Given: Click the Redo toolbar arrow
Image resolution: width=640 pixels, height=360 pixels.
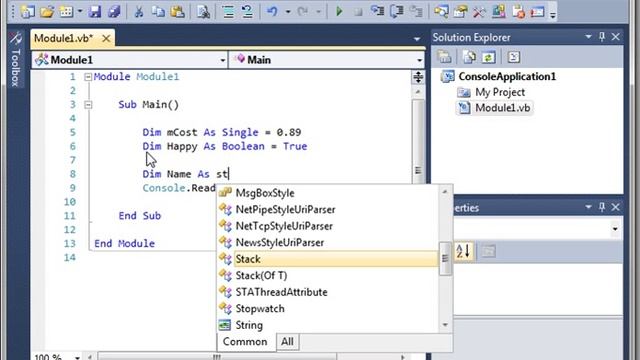Looking at the screenshot, I should [303, 11].
